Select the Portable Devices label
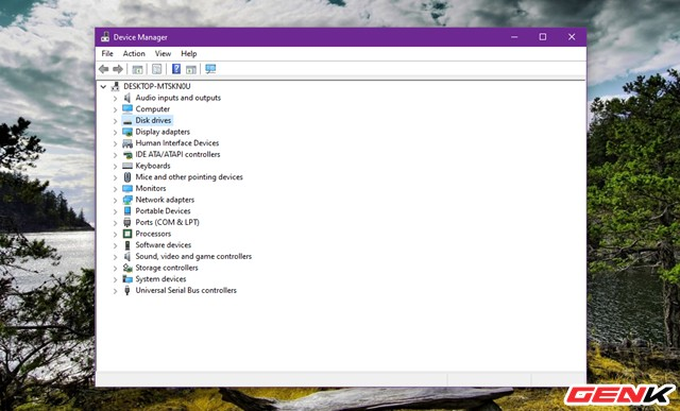 pyautogui.click(x=163, y=211)
